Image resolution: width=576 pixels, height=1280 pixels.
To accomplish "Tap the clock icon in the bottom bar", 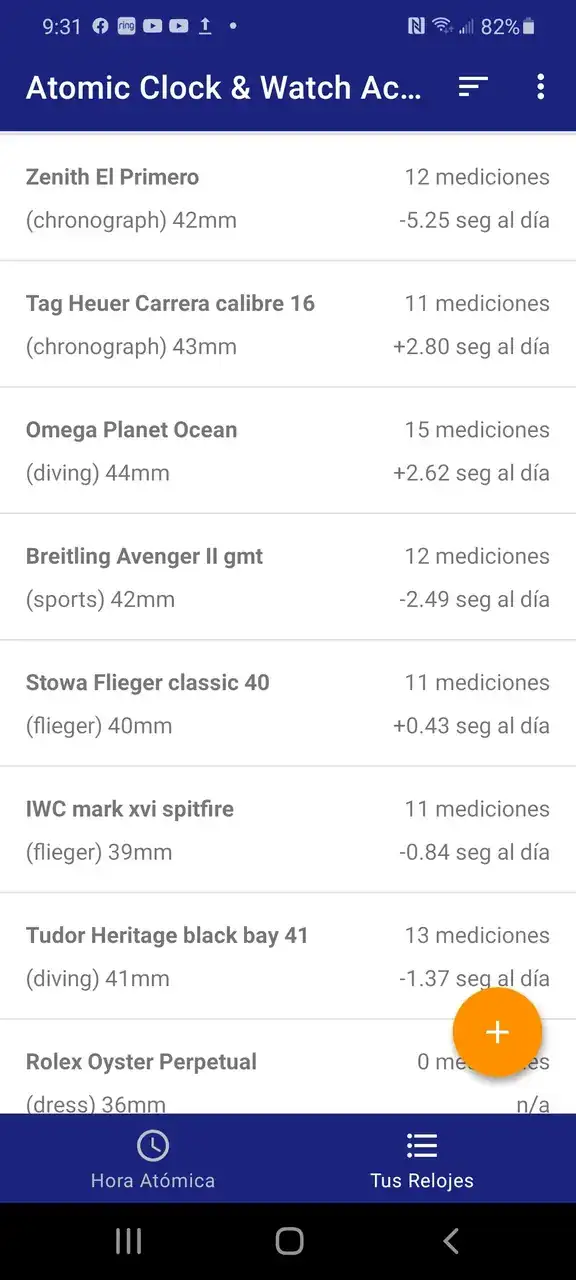I will (x=153, y=1145).
